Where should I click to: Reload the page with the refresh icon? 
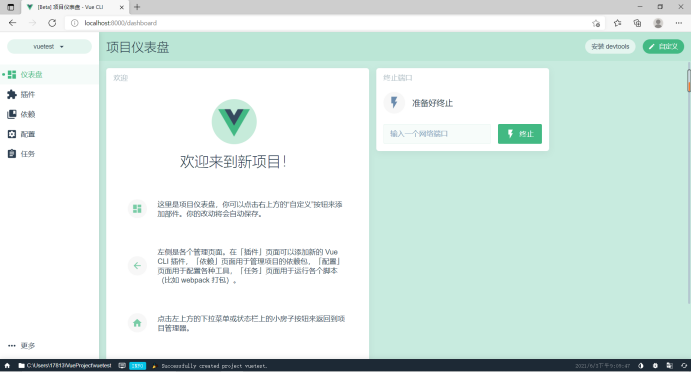(x=52, y=23)
